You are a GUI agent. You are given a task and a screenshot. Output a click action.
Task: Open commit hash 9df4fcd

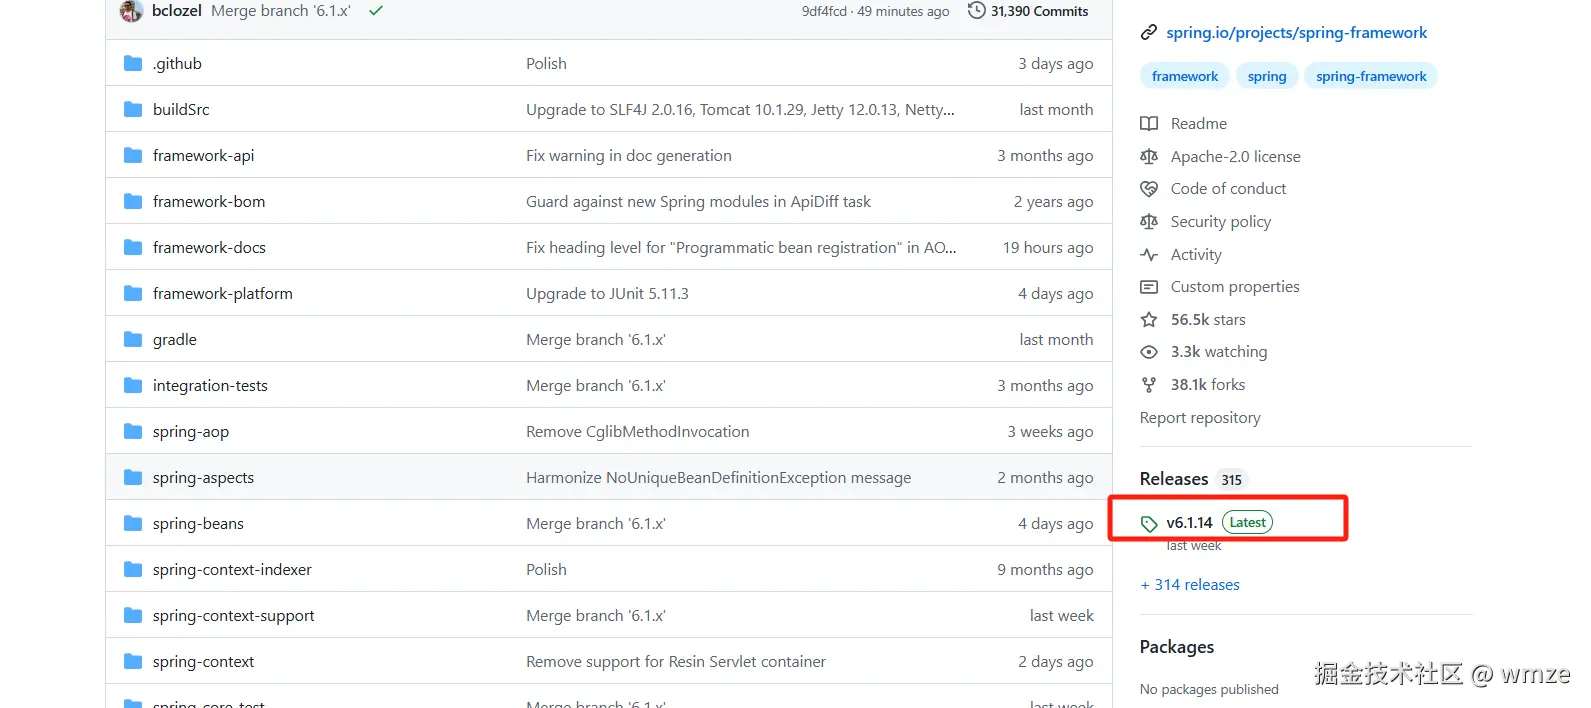click(x=824, y=11)
